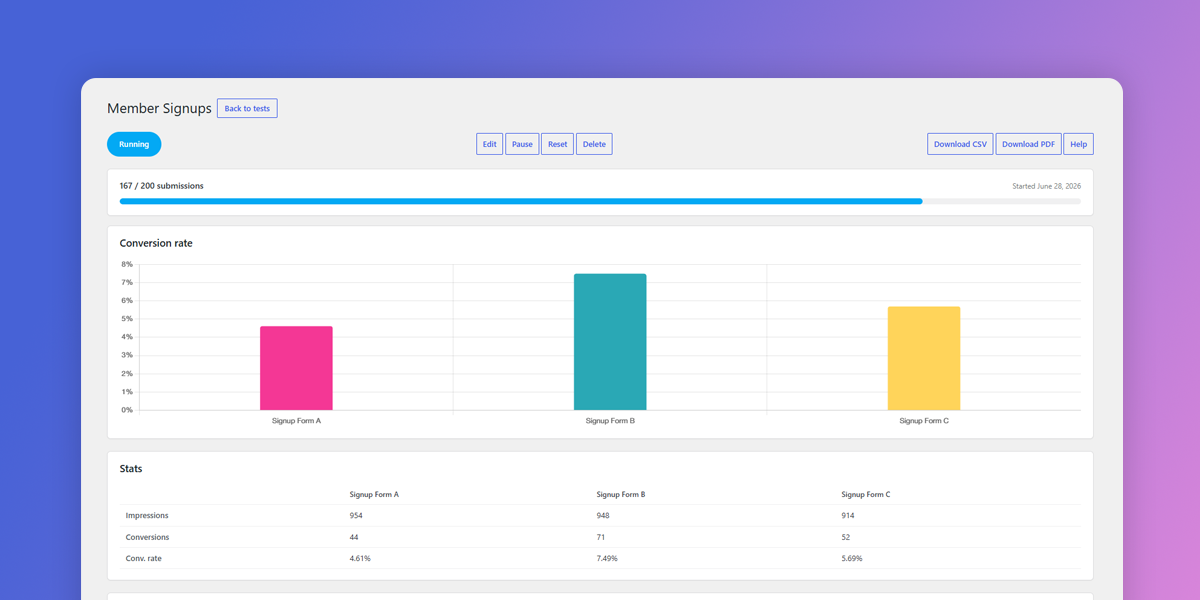Click the 948 impressions value
The image size is (1200, 600).
coord(603,516)
